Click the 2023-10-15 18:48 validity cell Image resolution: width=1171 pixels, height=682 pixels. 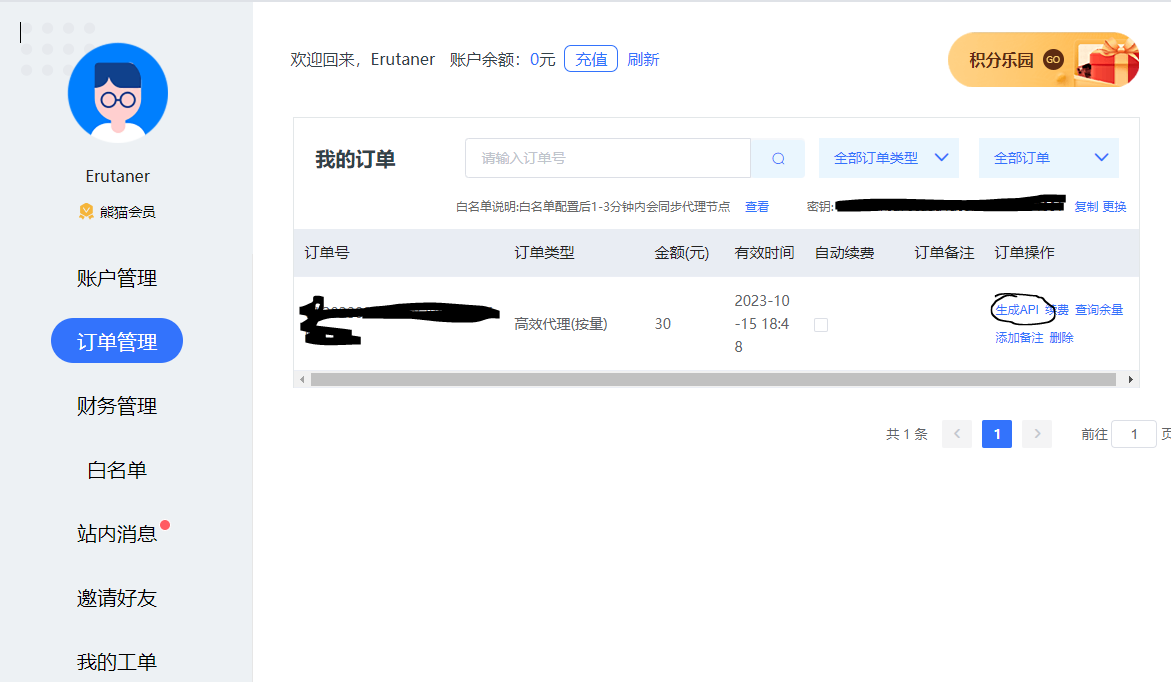(x=762, y=323)
